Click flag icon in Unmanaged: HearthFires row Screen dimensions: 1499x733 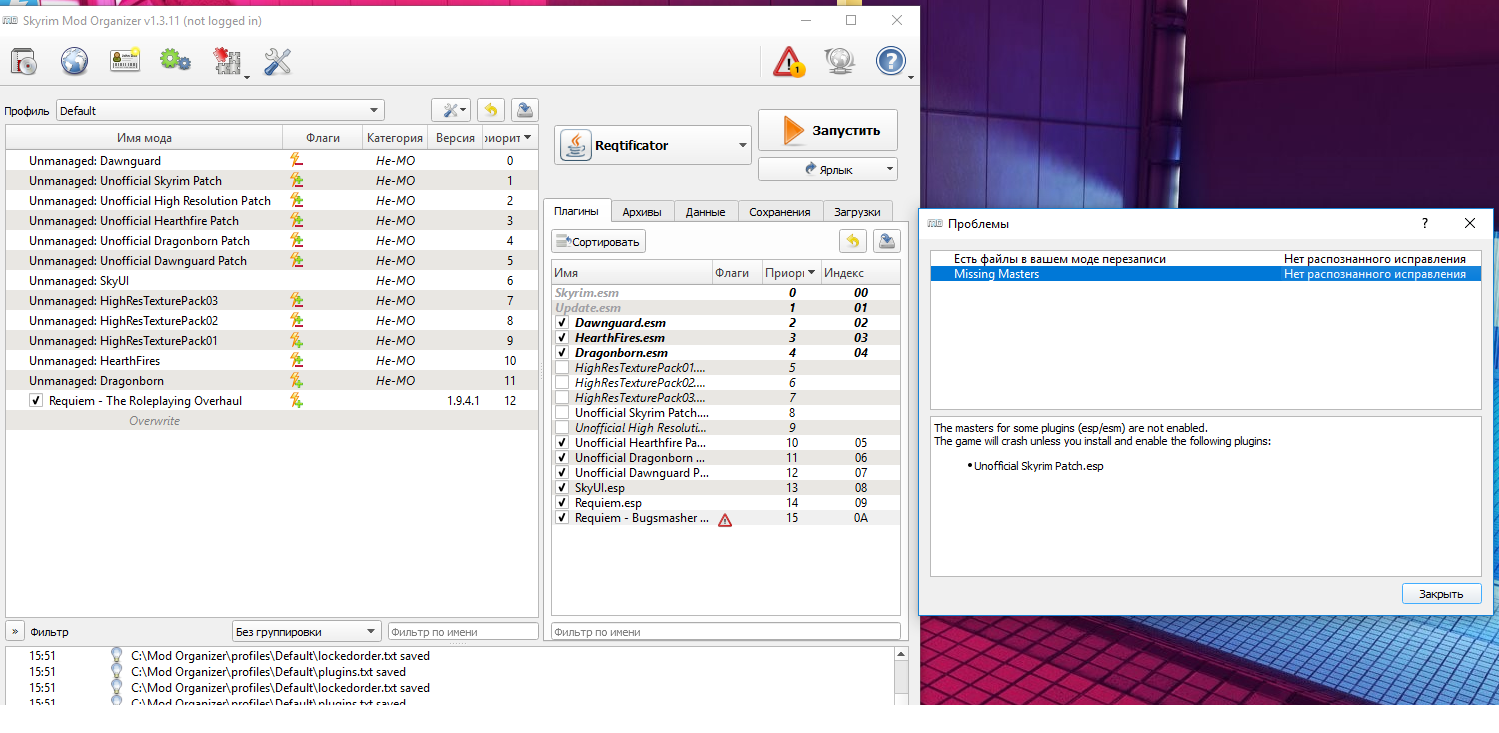(x=296, y=360)
